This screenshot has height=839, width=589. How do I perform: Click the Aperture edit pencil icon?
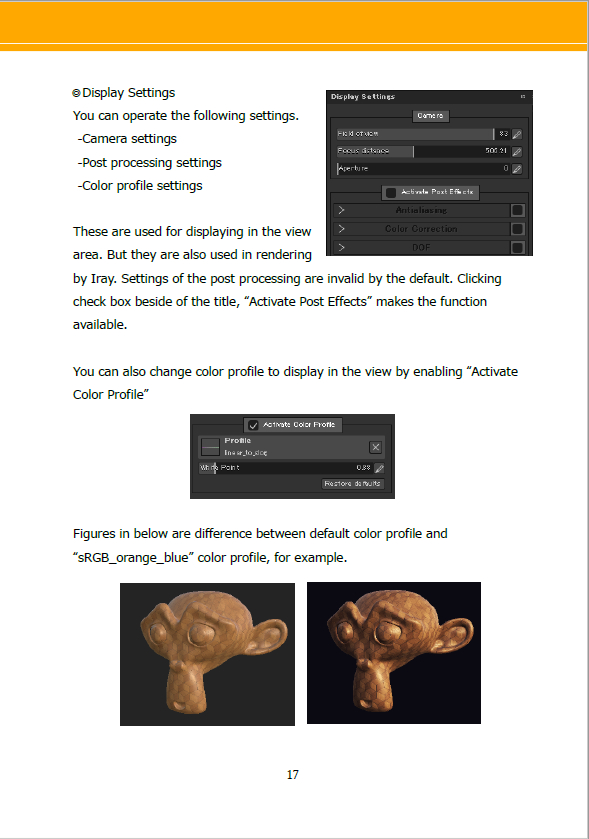click(517, 169)
